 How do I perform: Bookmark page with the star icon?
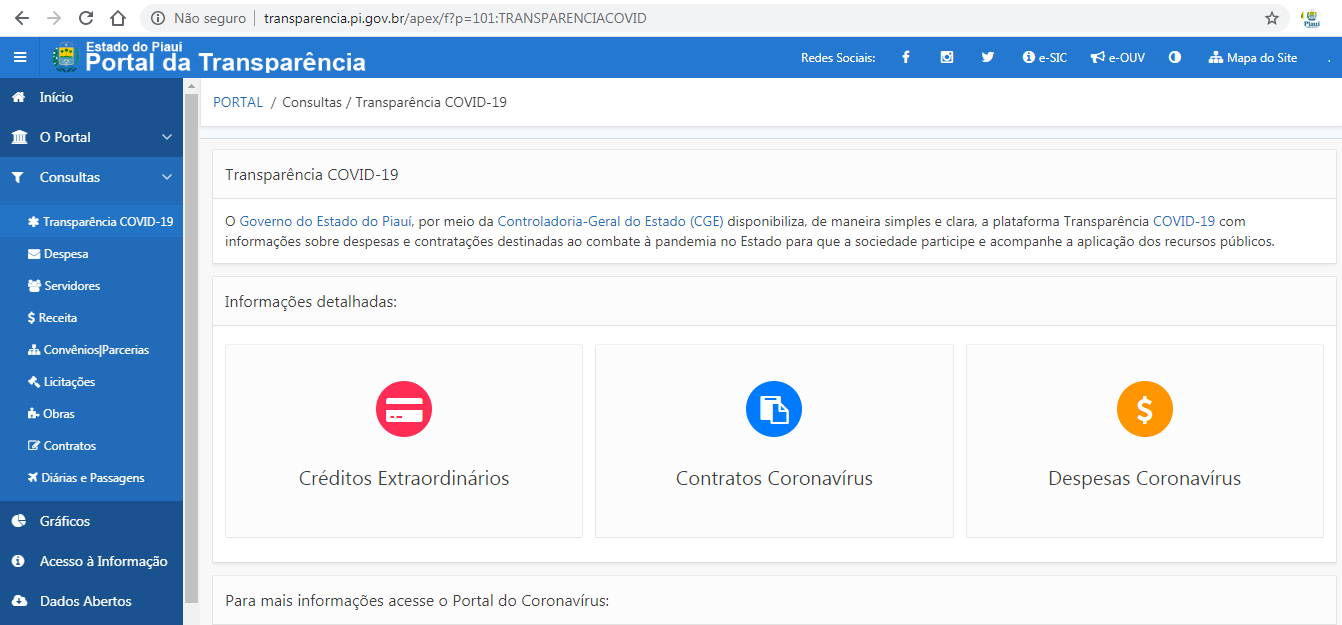click(1272, 18)
